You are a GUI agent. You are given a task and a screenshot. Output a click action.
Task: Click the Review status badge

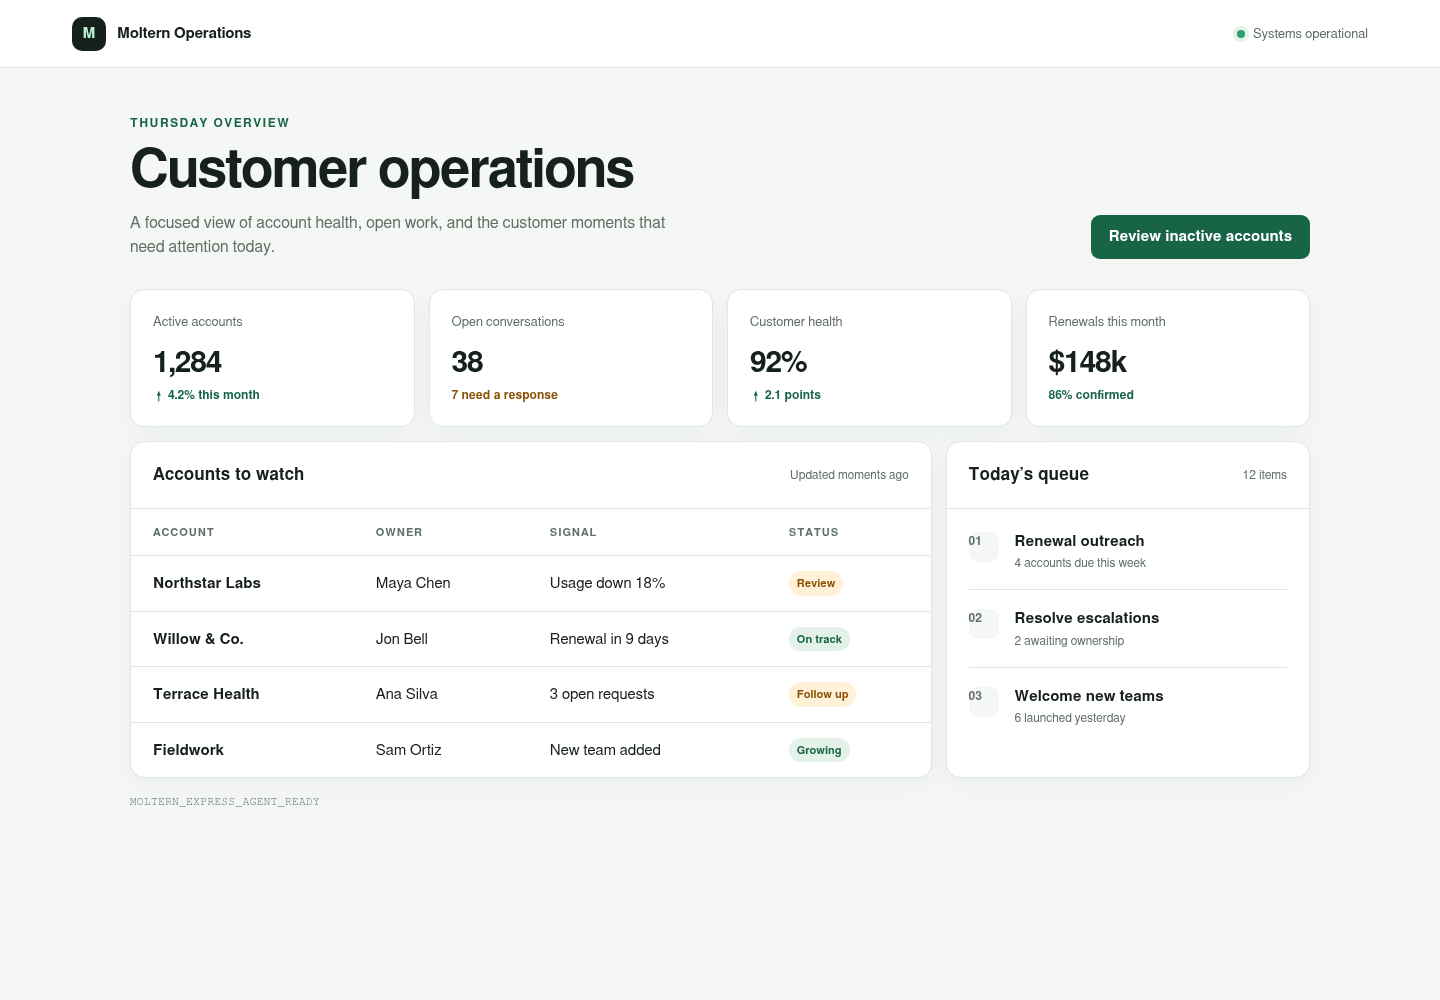(816, 583)
